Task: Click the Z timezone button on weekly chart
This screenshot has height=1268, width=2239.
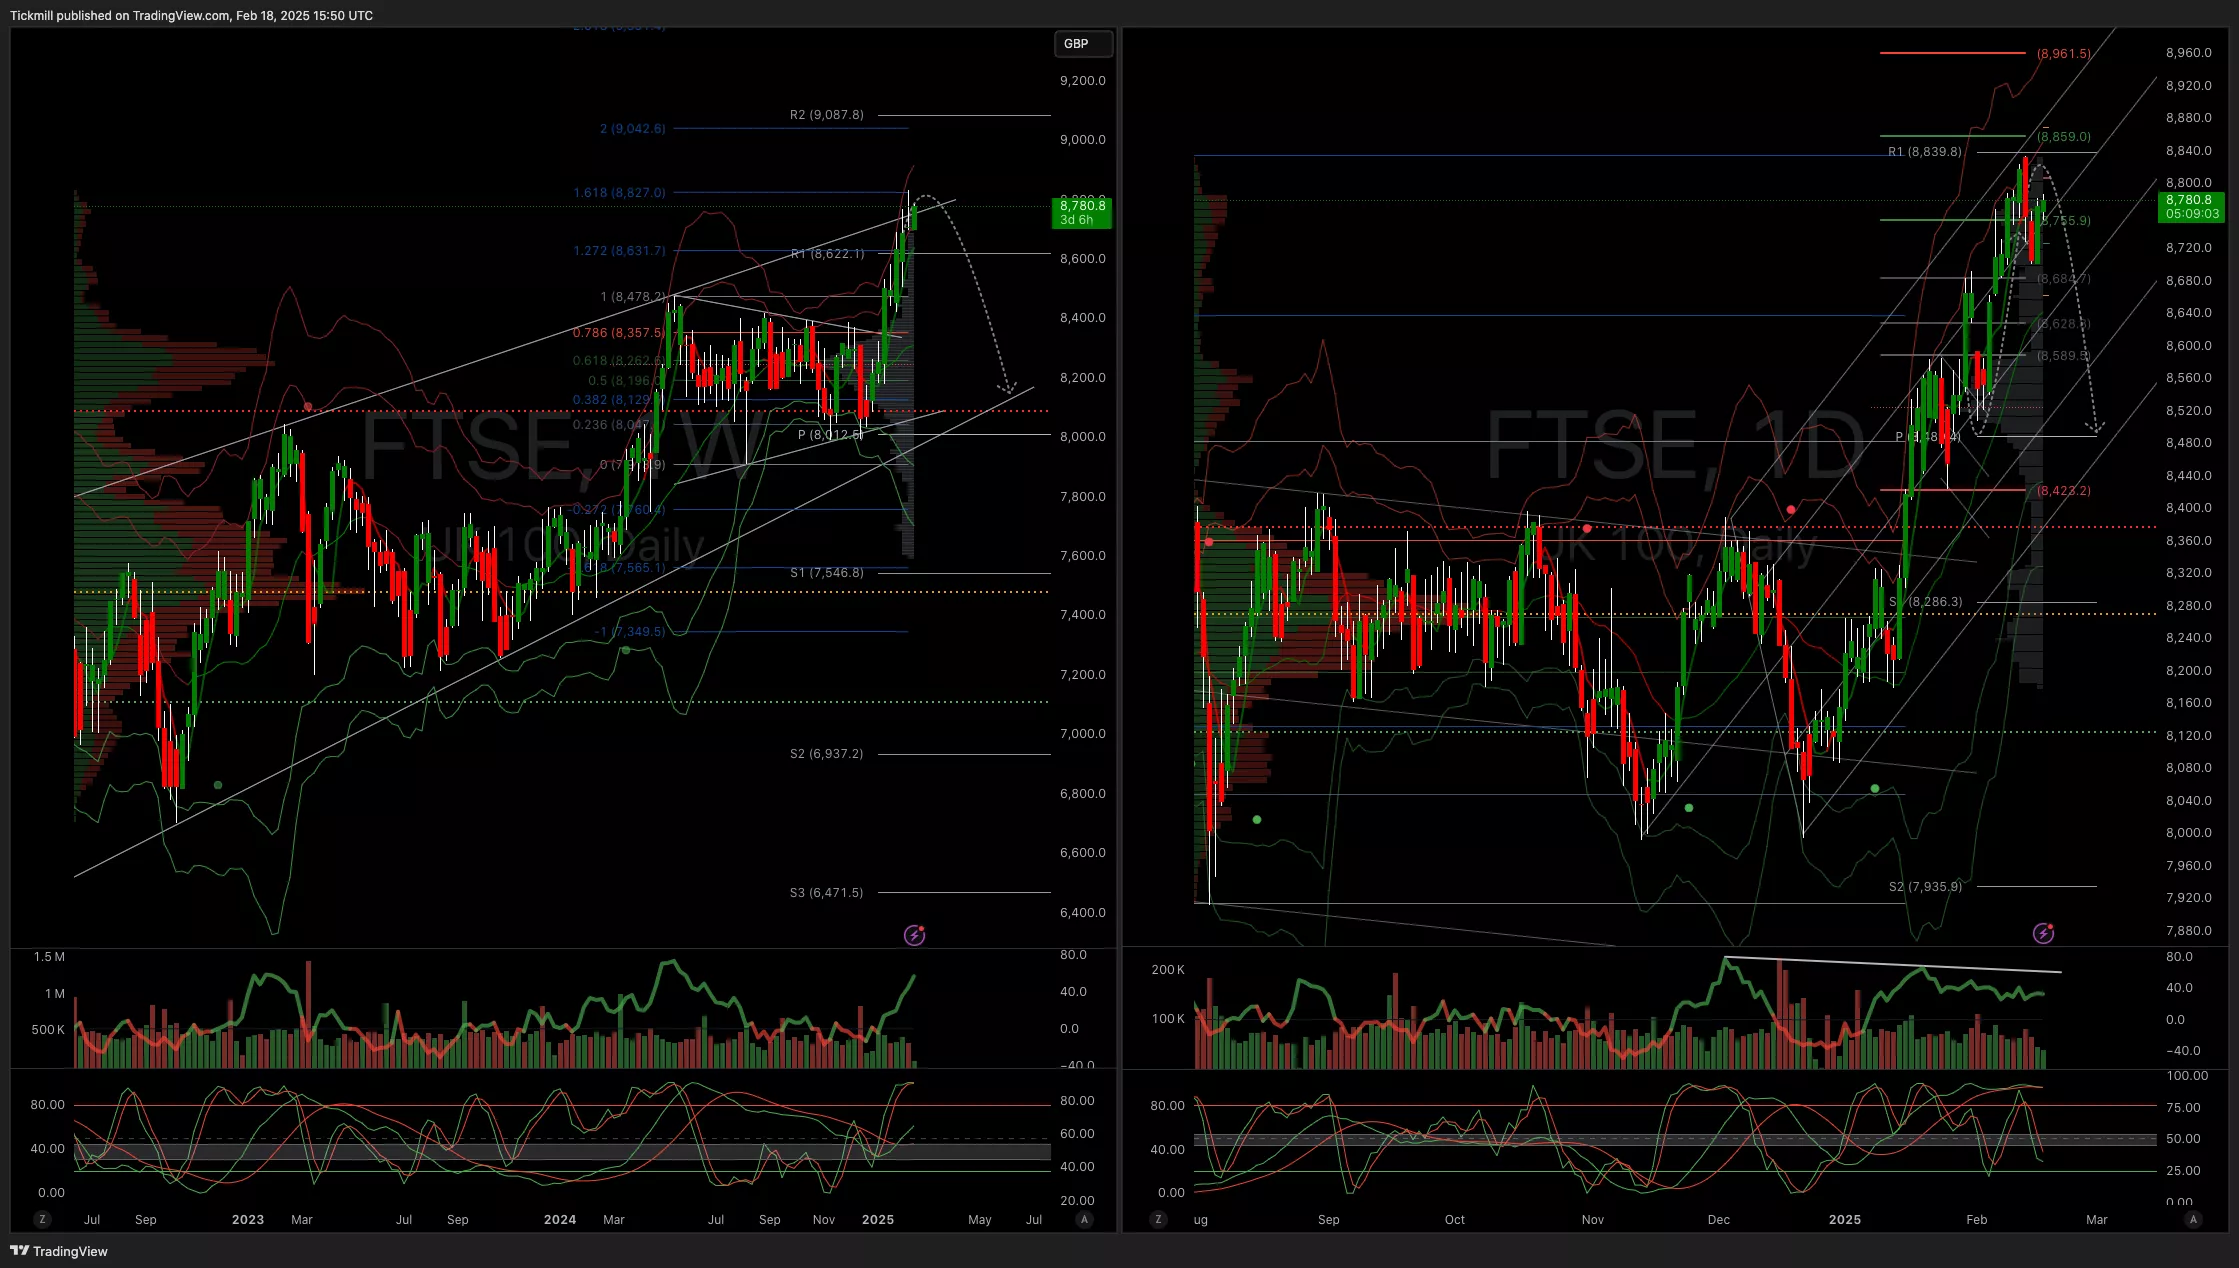Action: 42,1219
